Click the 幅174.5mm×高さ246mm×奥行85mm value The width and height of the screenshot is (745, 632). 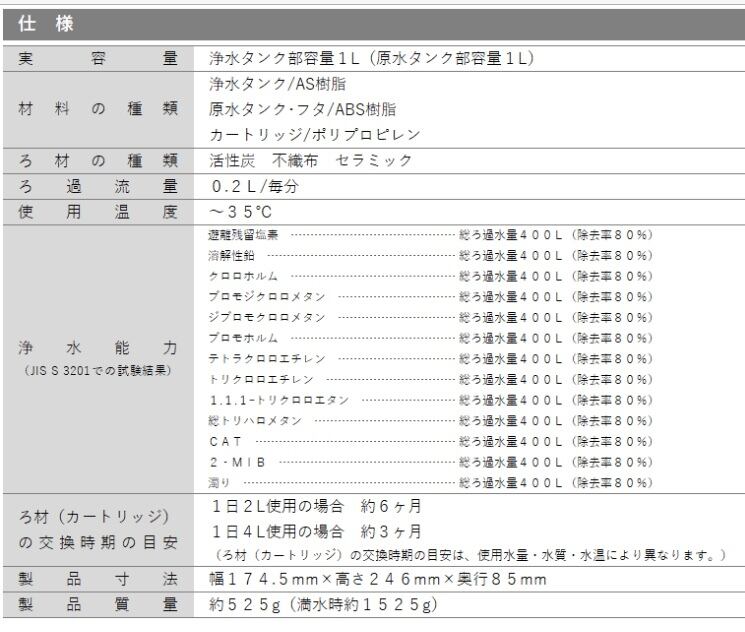(x=378, y=579)
